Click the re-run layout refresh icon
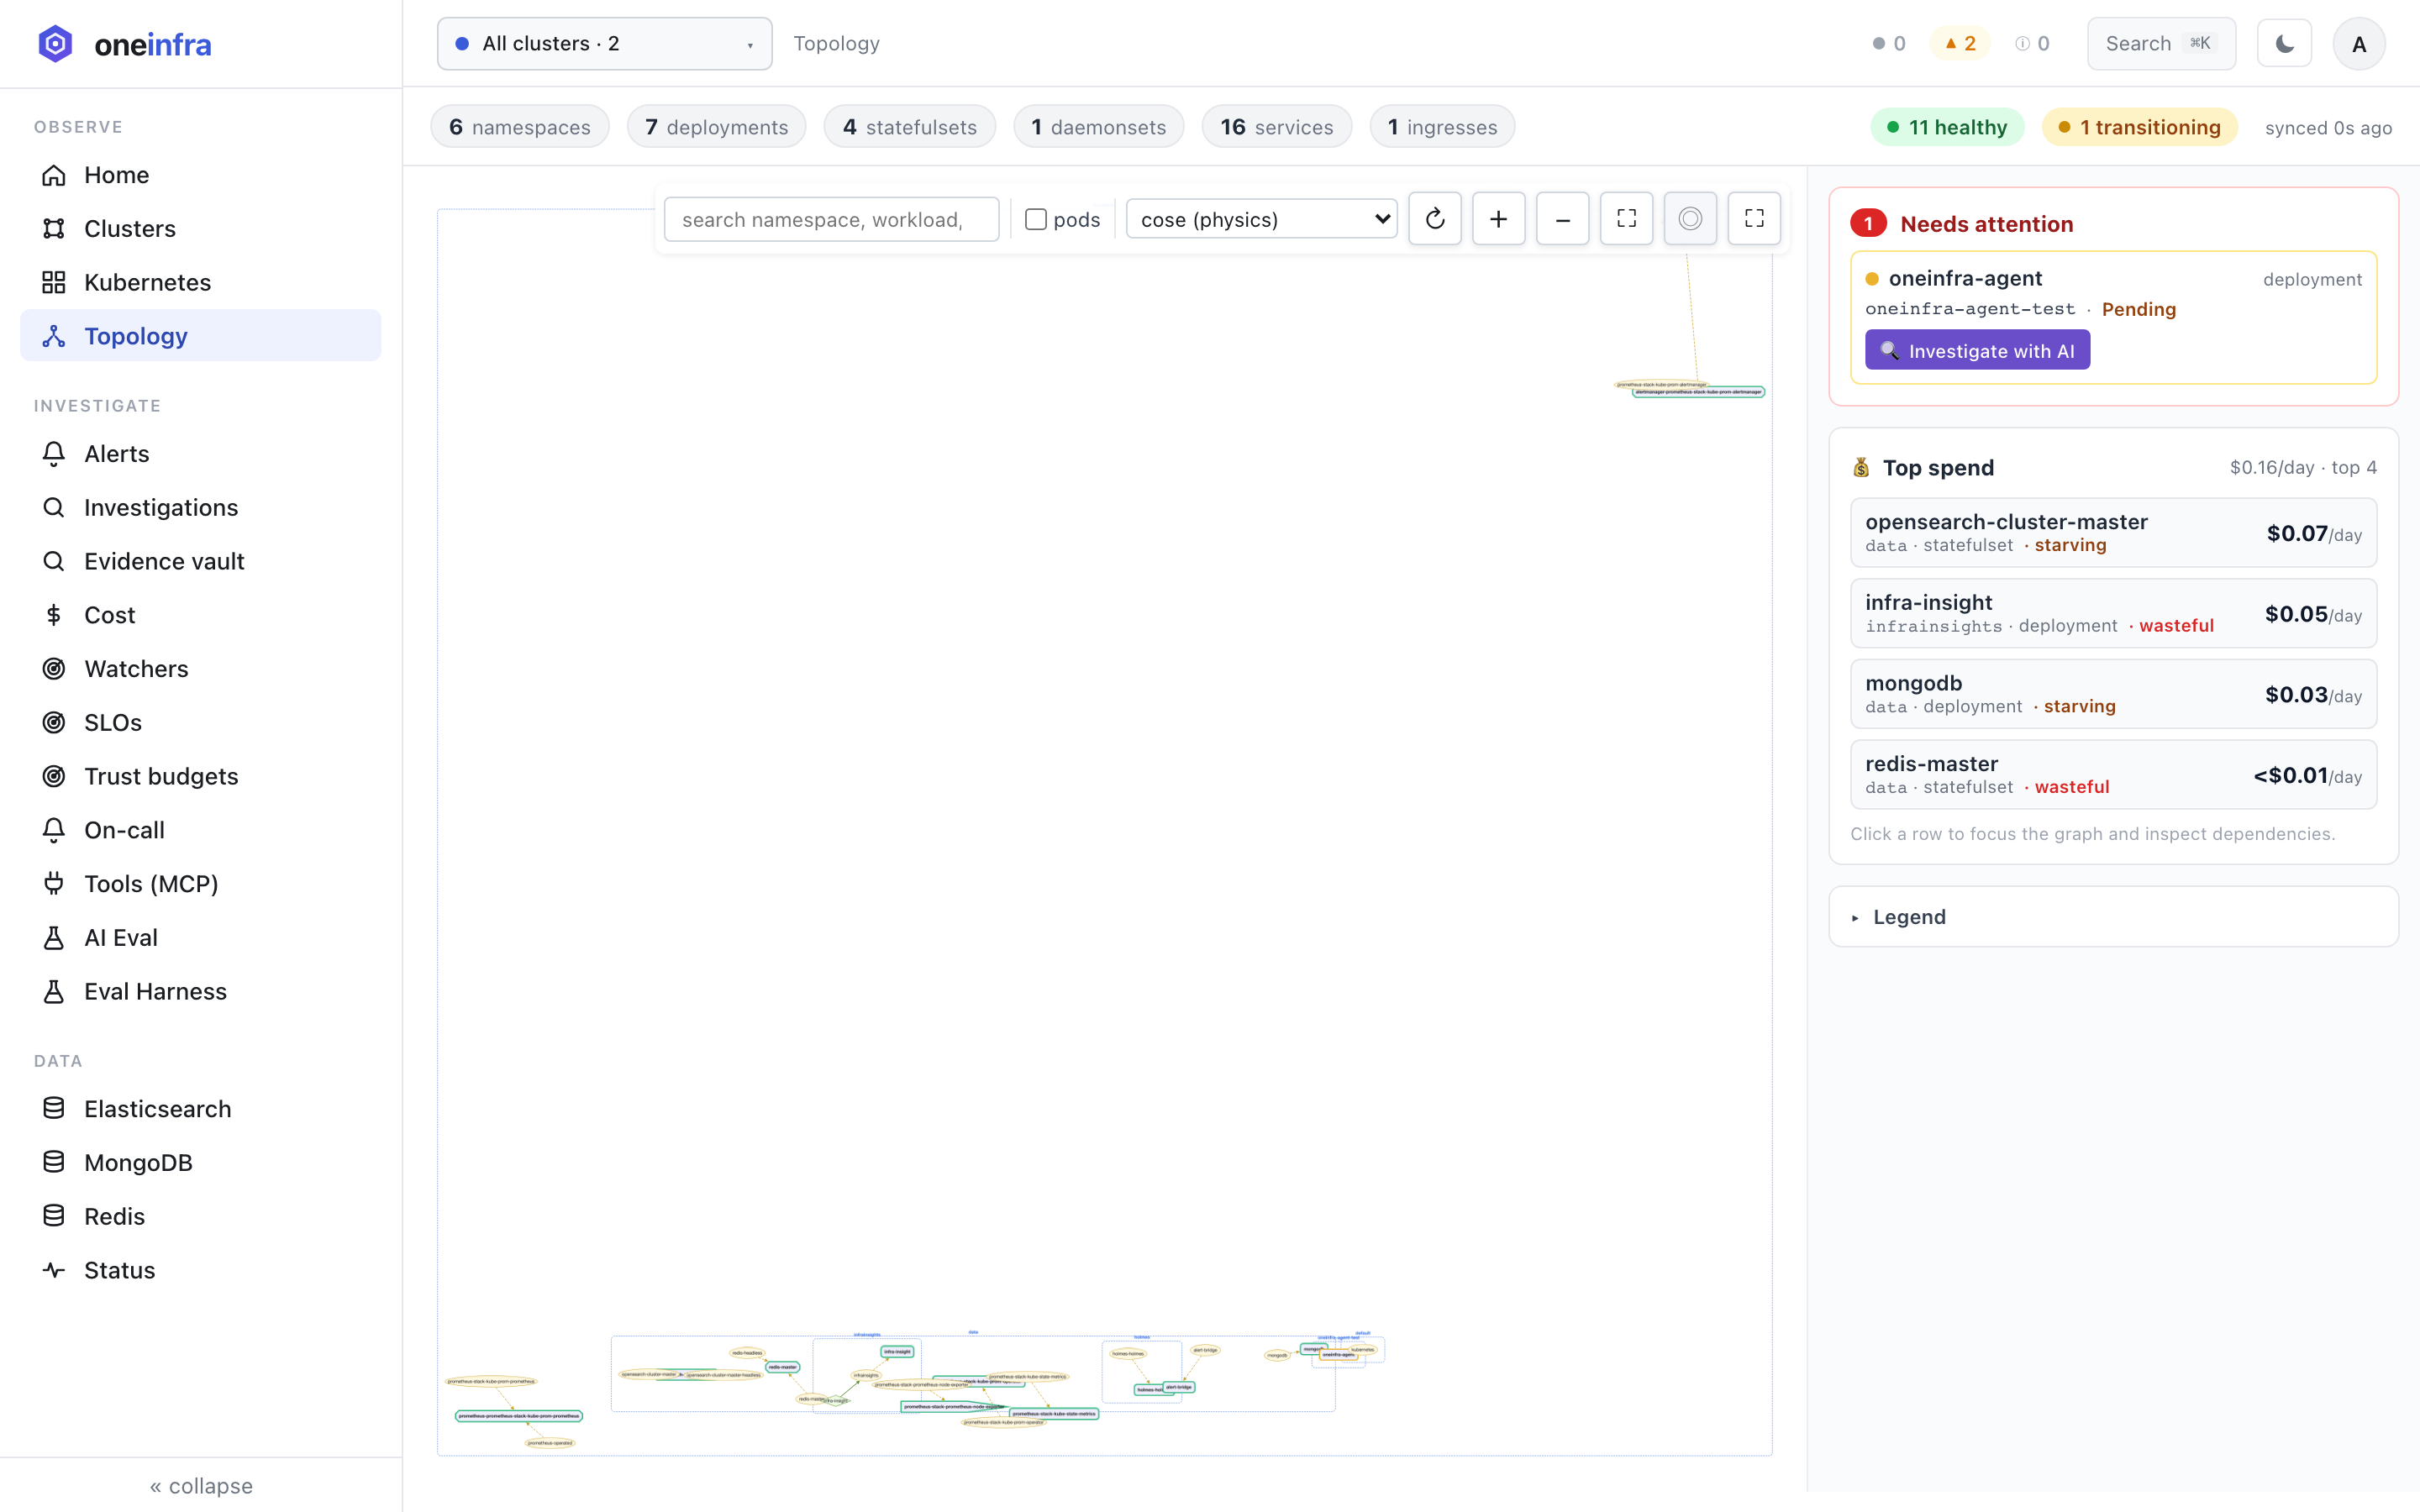The height and width of the screenshot is (1512, 2420). 1434,218
